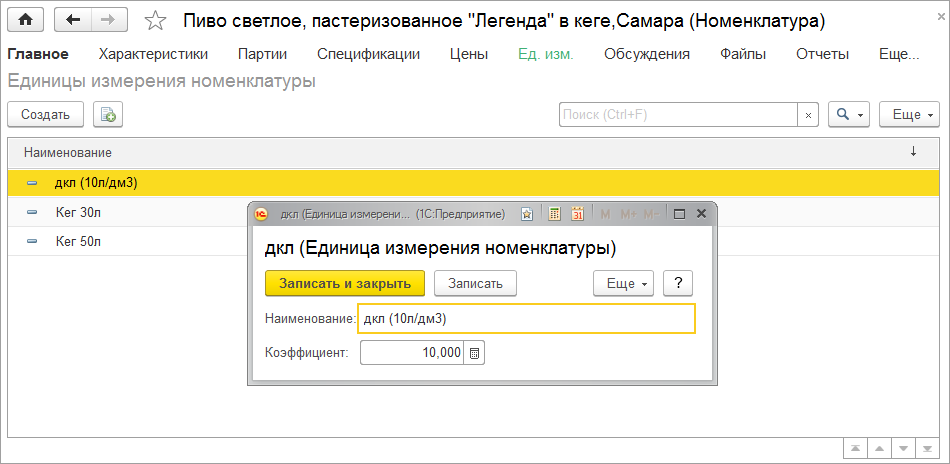
Task: Open search options magnifier dropdown
Action: coord(849,114)
